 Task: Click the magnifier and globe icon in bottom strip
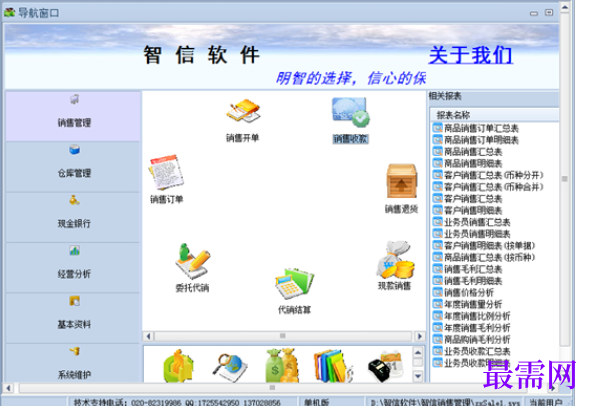[230, 367]
